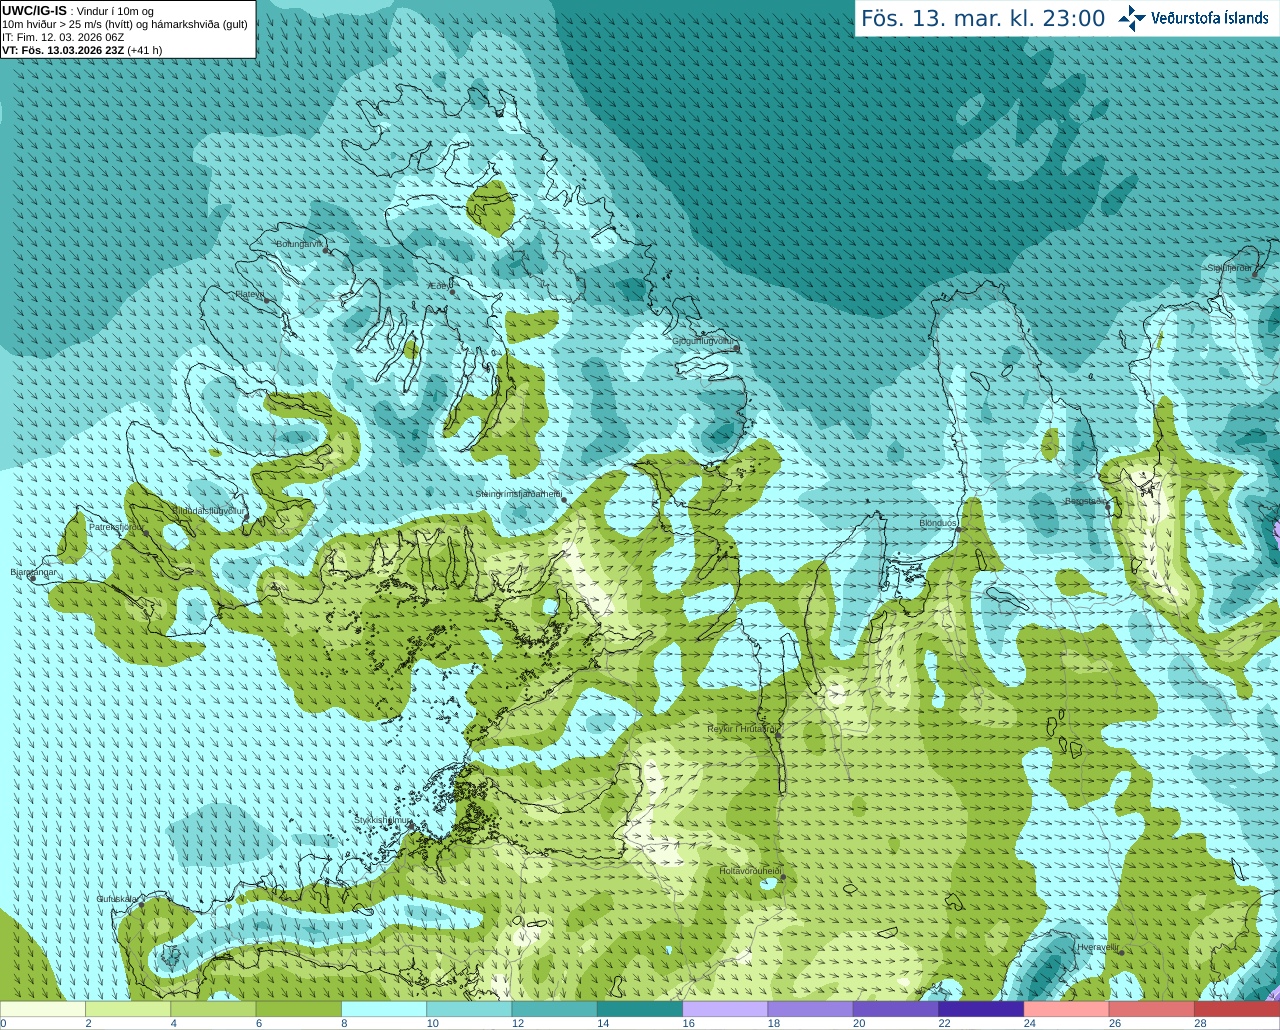1280x1030 pixels.
Task: Click the Bjargtangar station label
Action: [x=33, y=573]
